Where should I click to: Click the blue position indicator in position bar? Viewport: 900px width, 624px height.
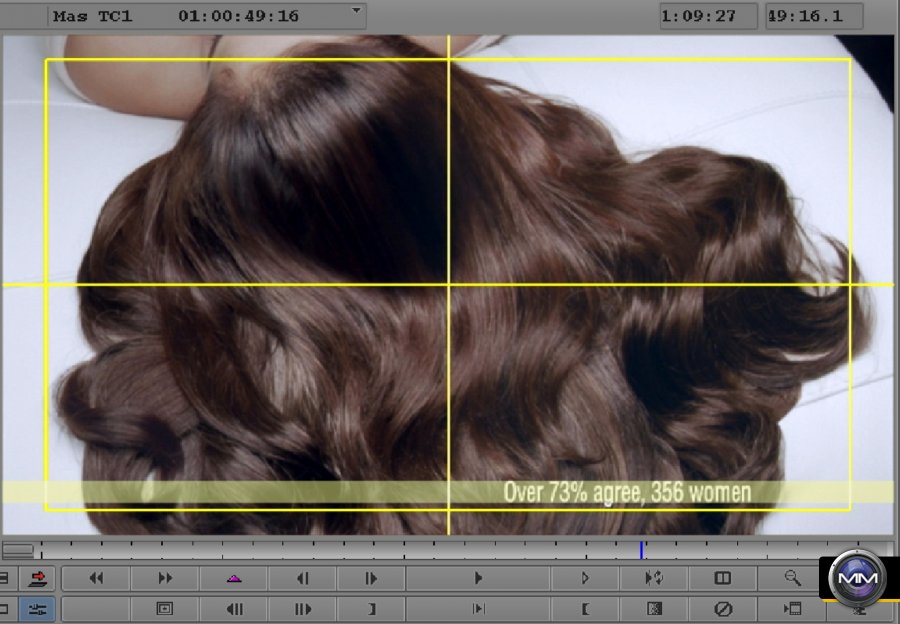coord(641,550)
